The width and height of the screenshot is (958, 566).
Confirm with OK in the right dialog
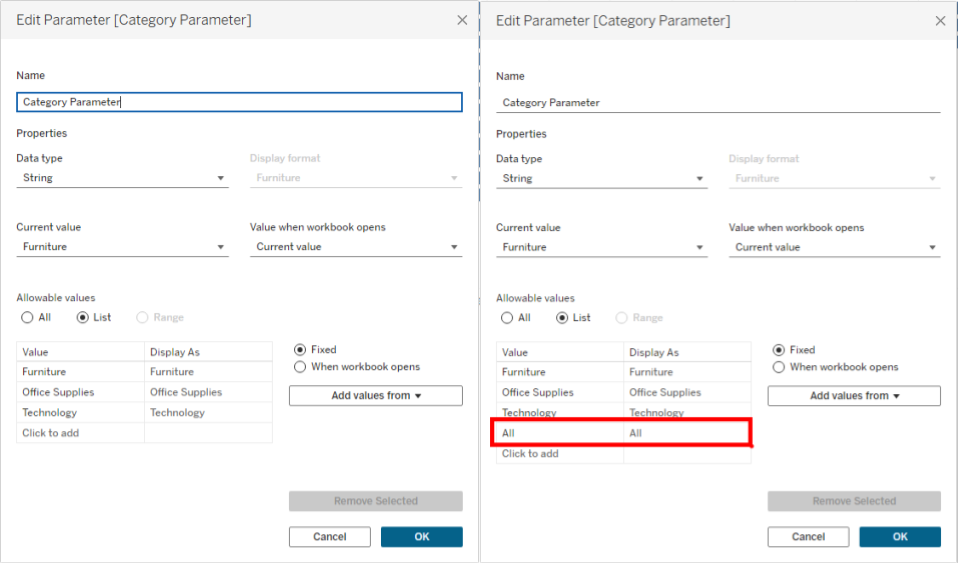pos(900,537)
